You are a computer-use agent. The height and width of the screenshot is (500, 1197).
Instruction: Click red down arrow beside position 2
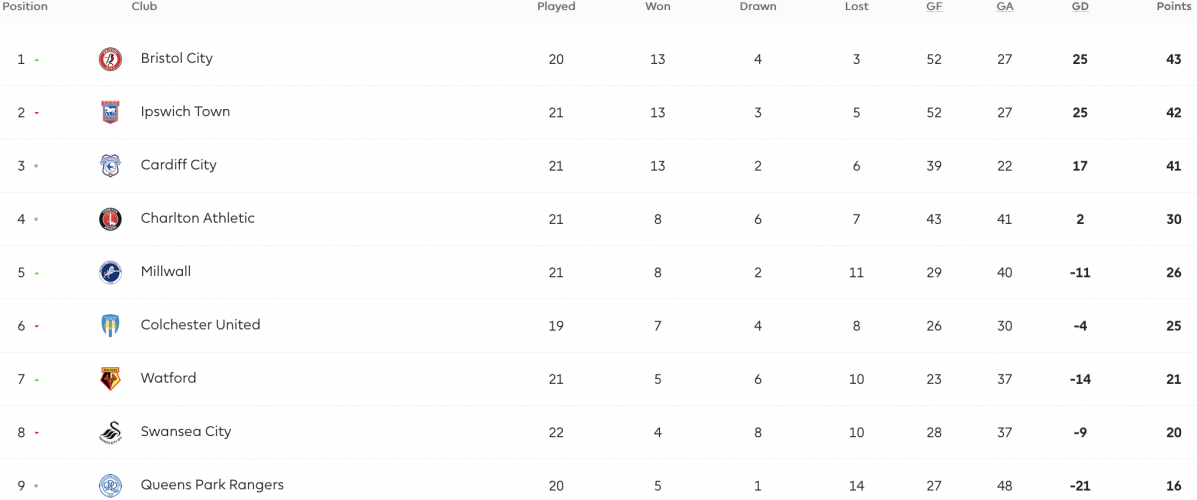(37, 113)
